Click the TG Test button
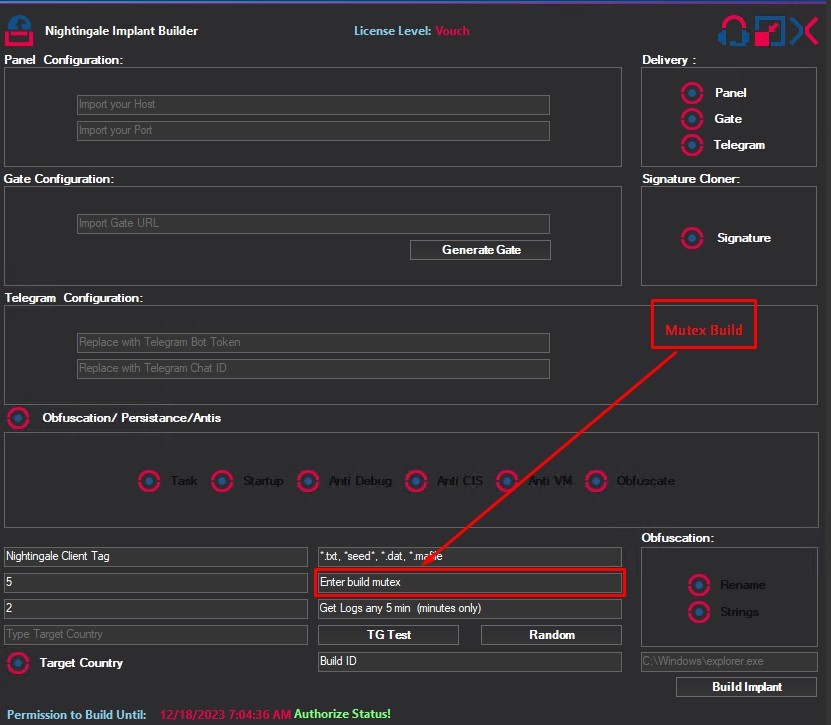Viewport: 831px width, 725px height. coord(388,635)
